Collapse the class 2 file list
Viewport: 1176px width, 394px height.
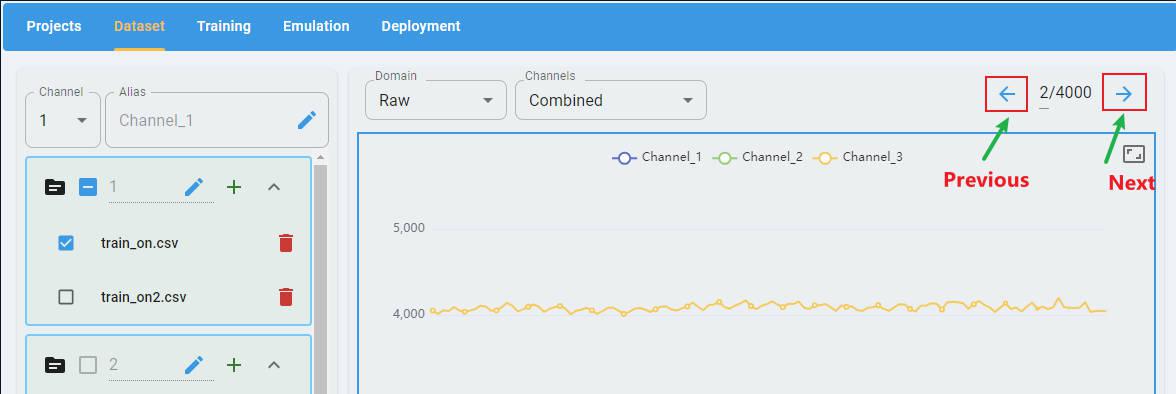pos(274,365)
